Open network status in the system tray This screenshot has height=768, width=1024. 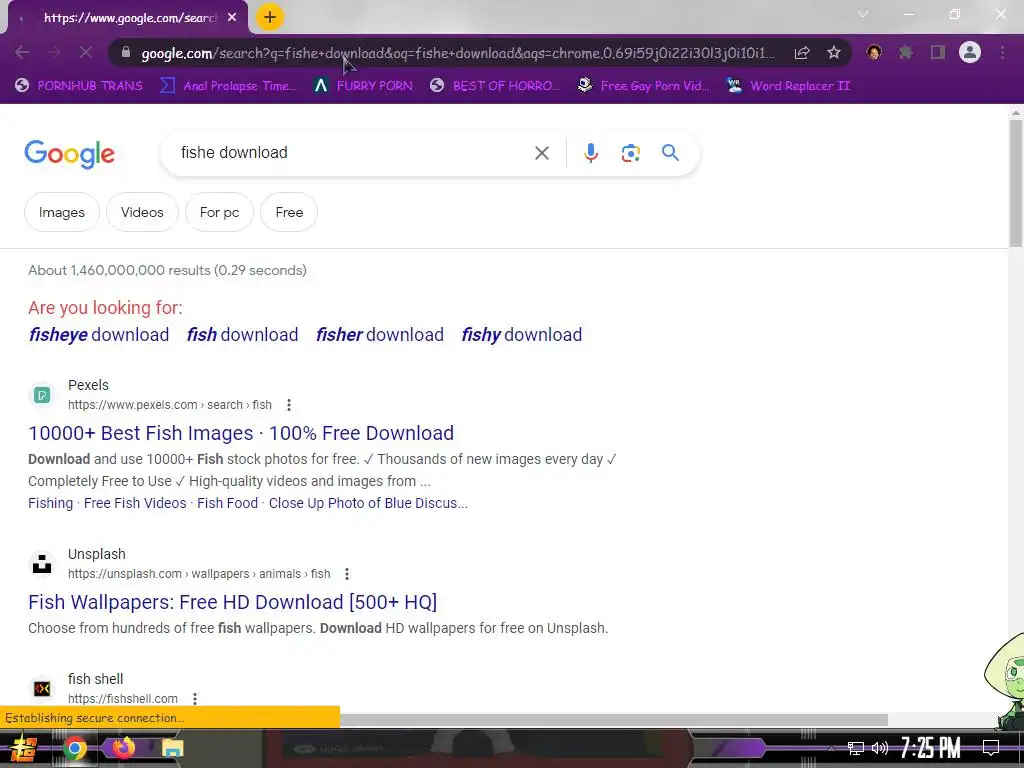click(856, 748)
